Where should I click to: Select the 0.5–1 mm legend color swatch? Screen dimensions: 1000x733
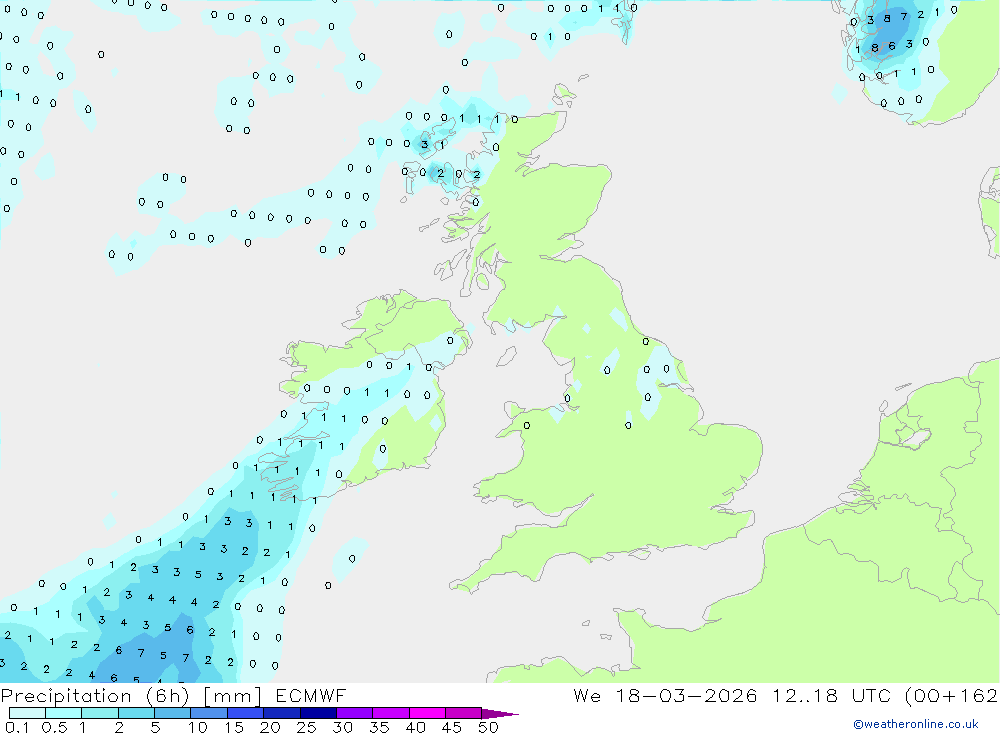(64, 713)
